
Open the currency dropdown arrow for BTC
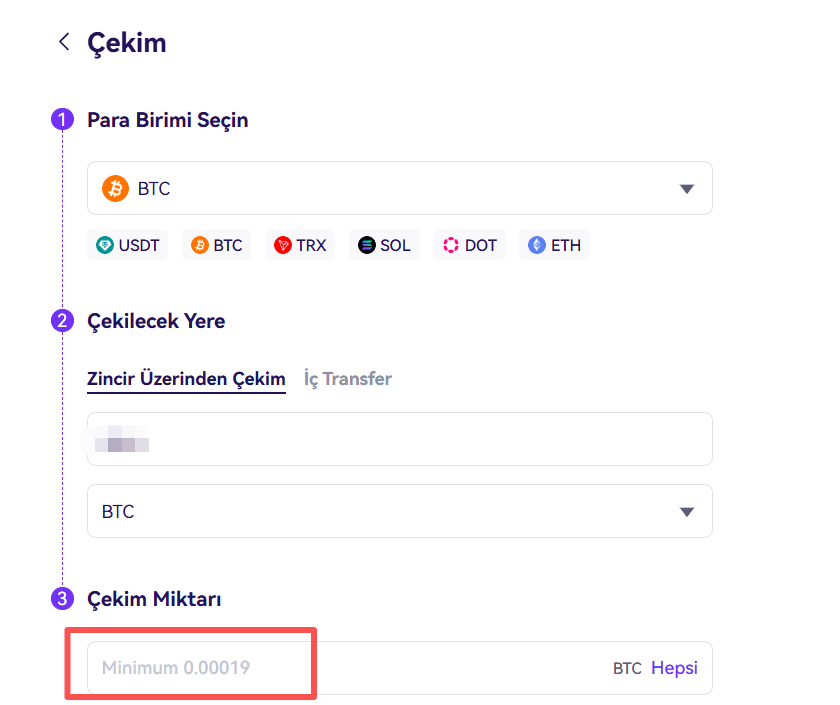(x=687, y=189)
